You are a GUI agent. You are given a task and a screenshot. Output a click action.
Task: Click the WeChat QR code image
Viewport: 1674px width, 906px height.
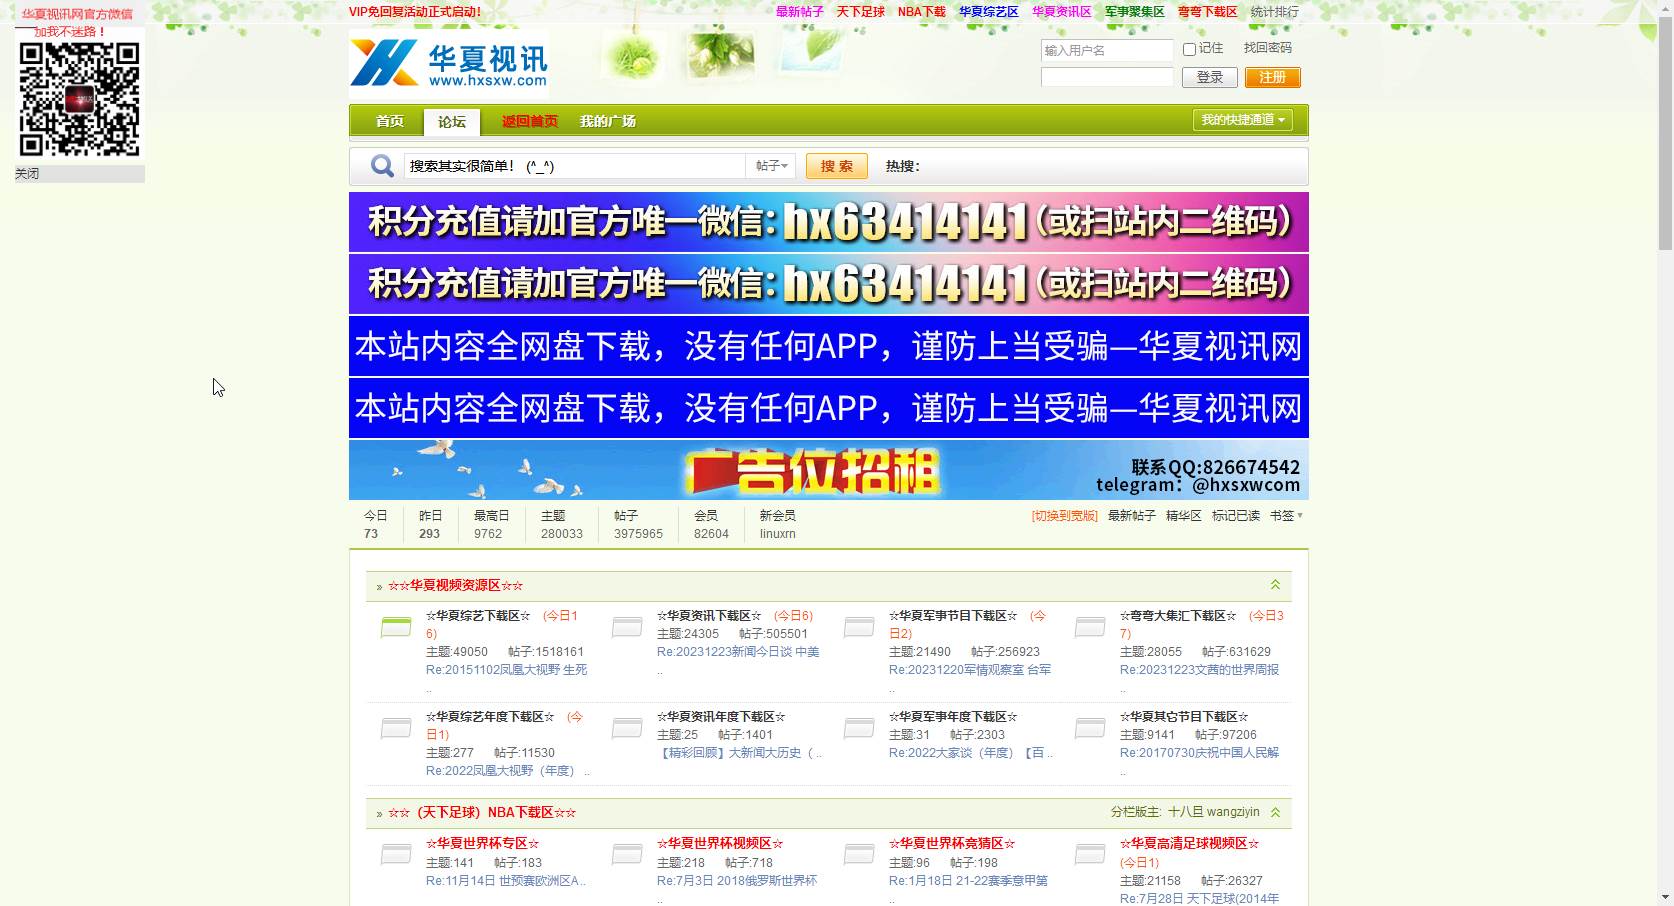pyautogui.click(x=80, y=100)
